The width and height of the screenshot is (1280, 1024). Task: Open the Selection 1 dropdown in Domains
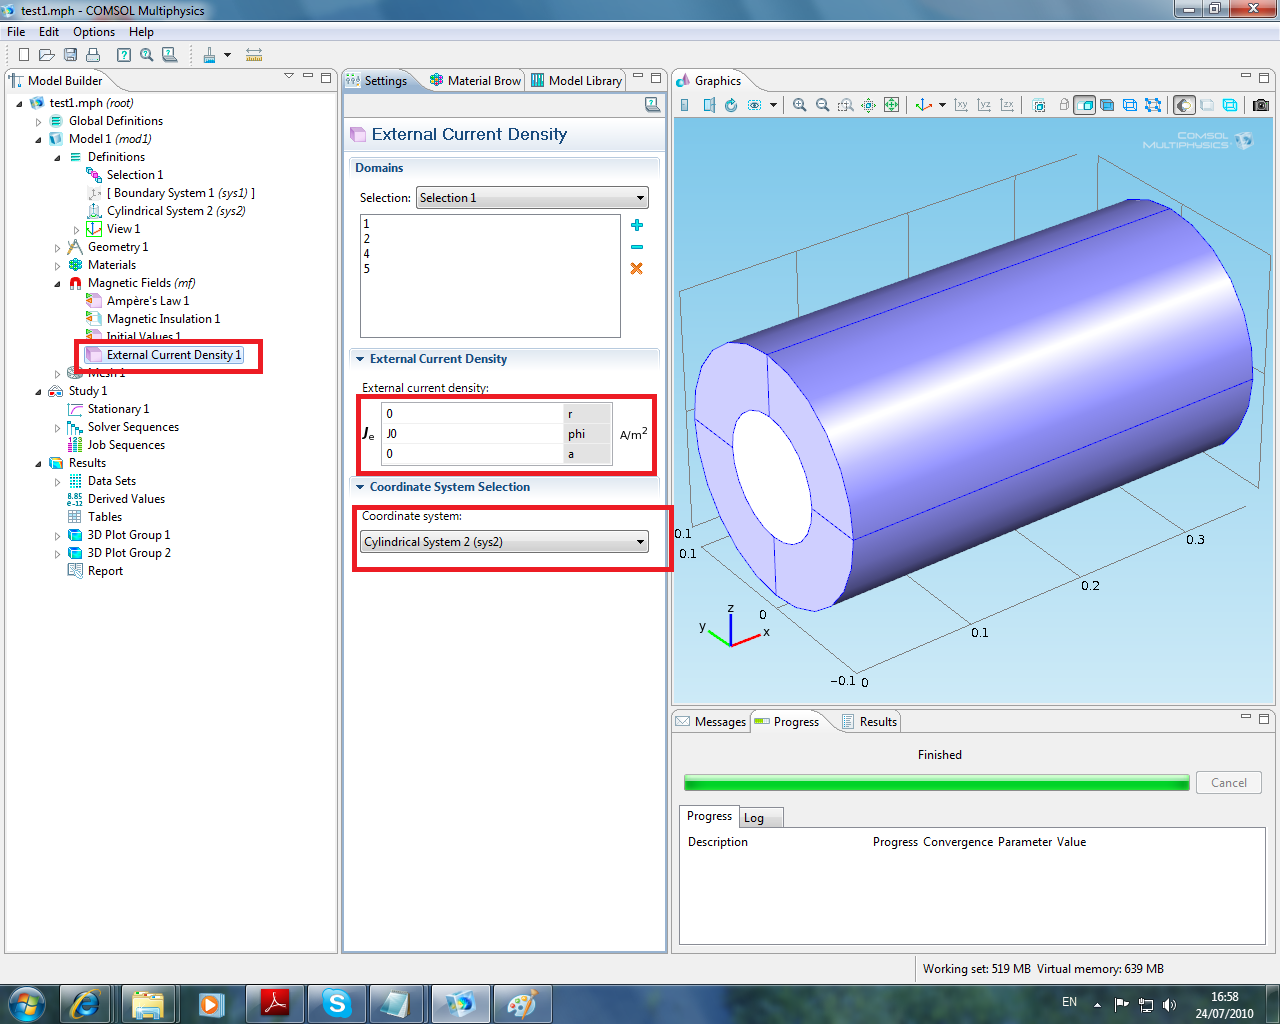(532, 198)
